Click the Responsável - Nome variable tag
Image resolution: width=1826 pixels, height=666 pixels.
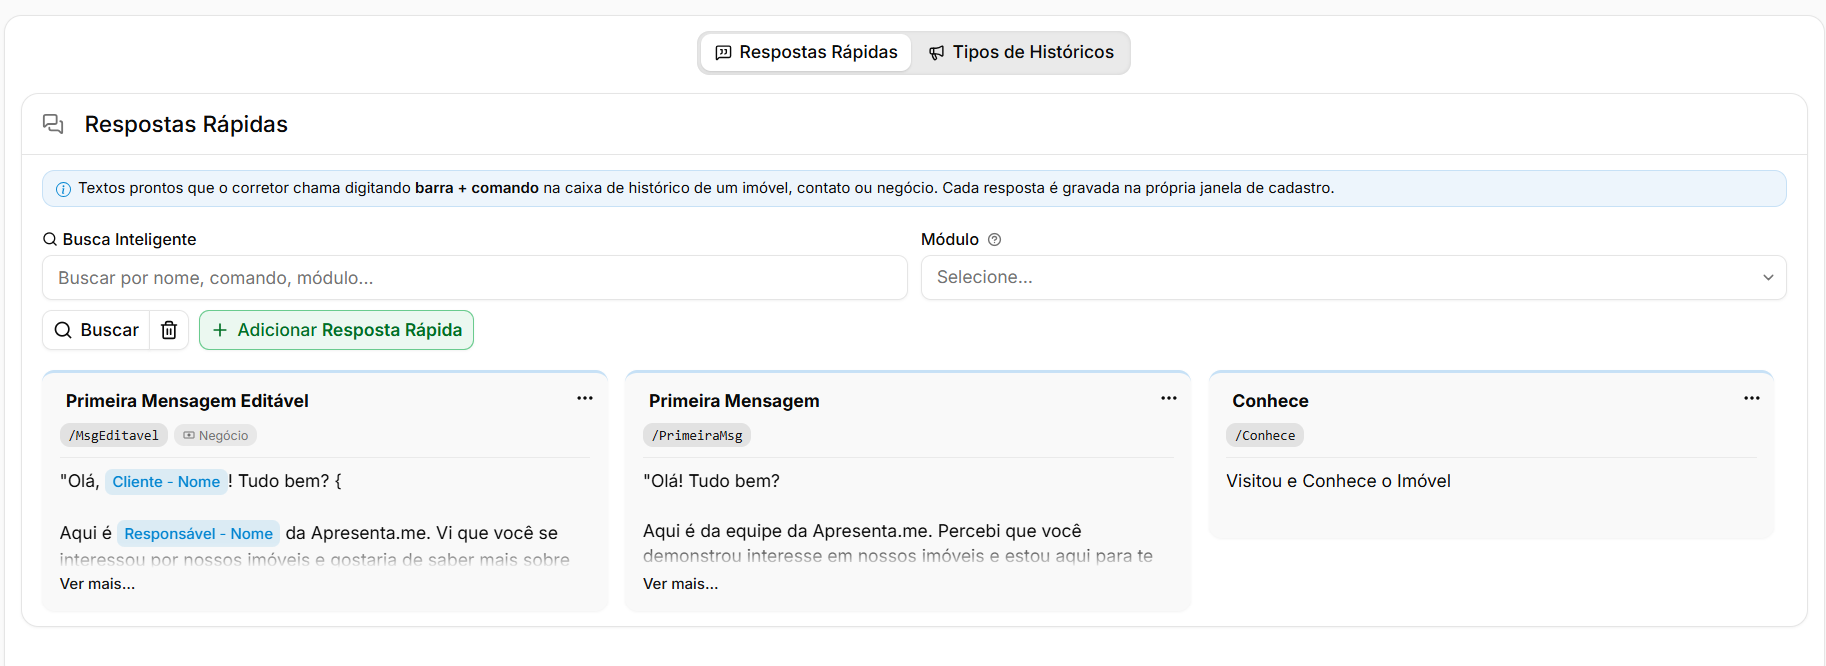tap(198, 534)
